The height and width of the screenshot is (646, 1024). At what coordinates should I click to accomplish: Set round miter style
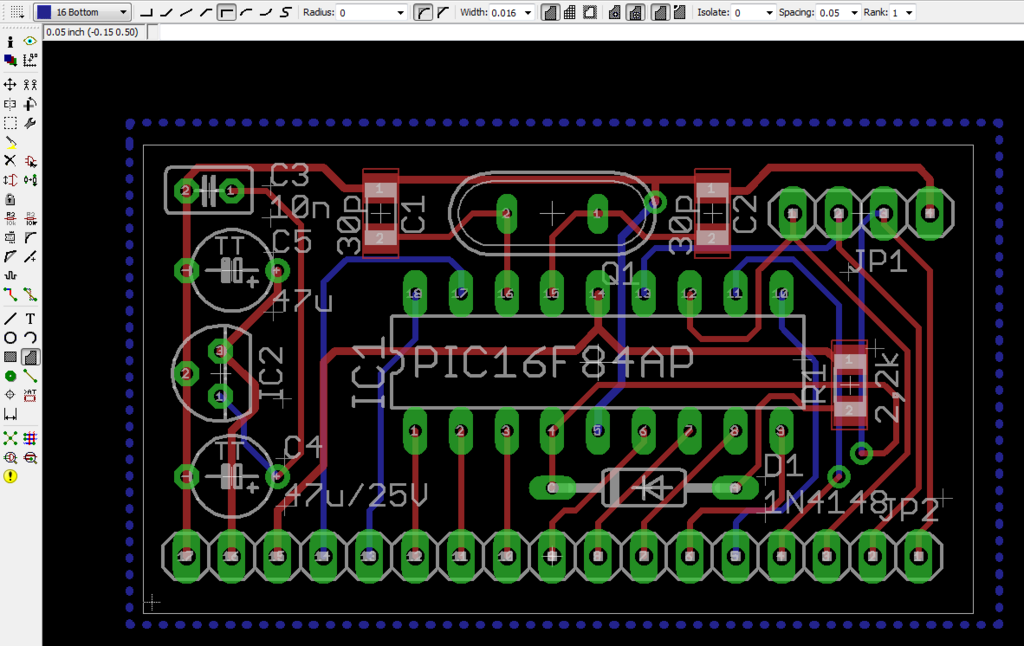[x=423, y=12]
